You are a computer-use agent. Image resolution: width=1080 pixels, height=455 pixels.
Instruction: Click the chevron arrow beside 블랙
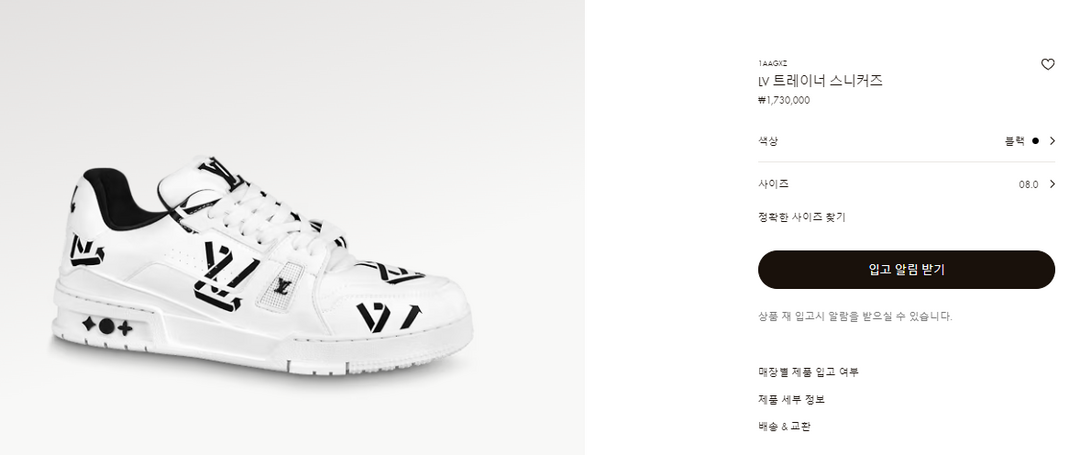pyautogui.click(x=1052, y=141)
